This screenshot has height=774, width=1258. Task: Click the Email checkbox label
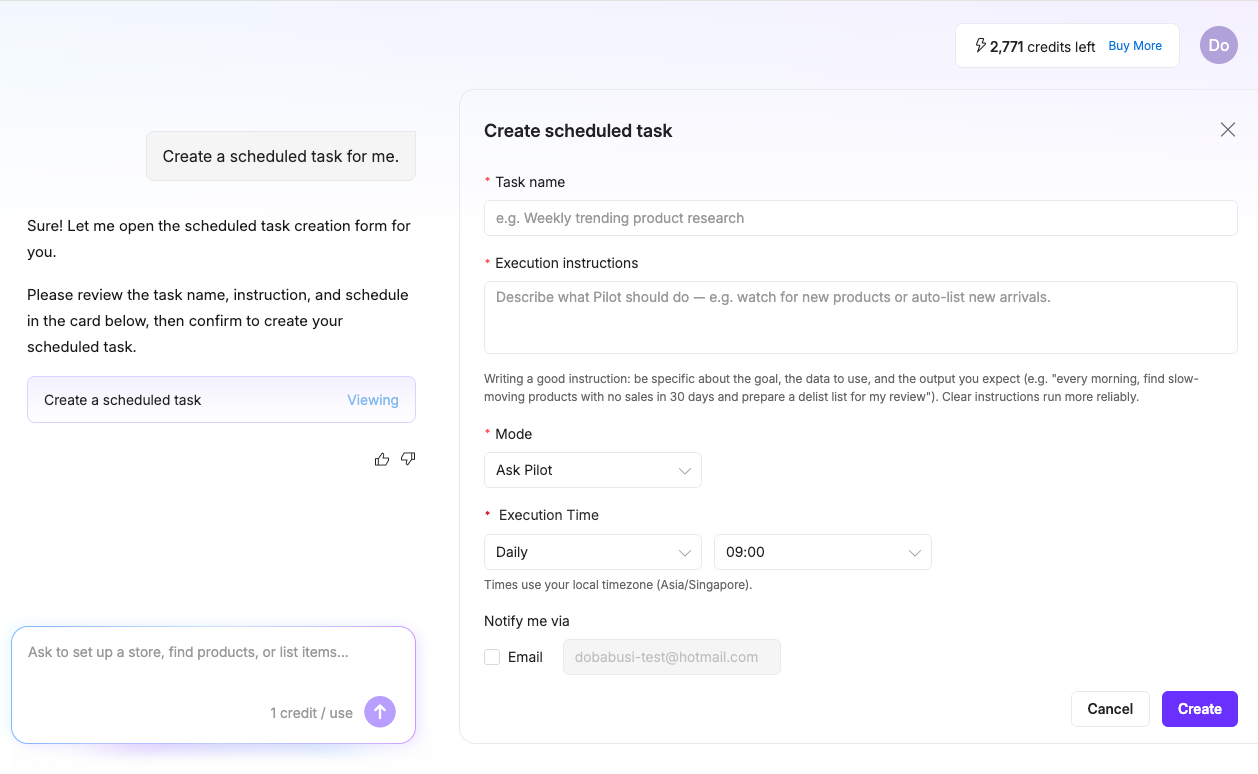tap(525, 657)
